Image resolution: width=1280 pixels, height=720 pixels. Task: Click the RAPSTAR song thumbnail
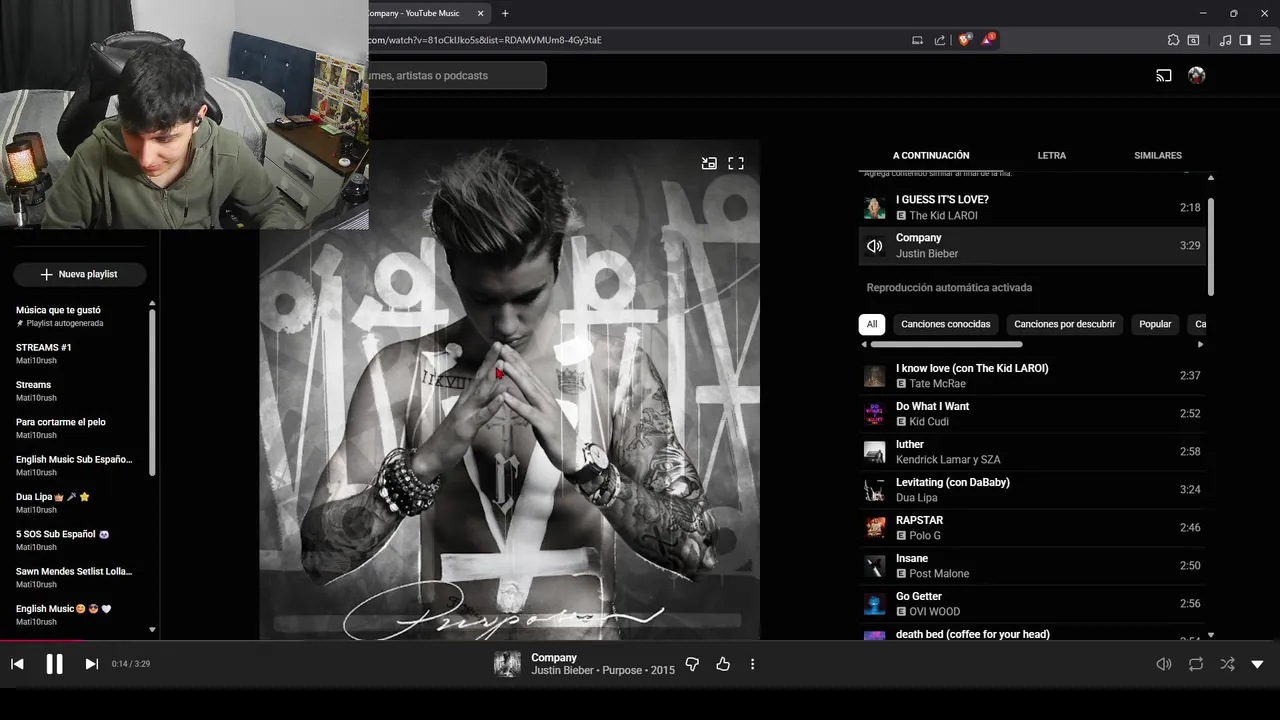(875, 528)
